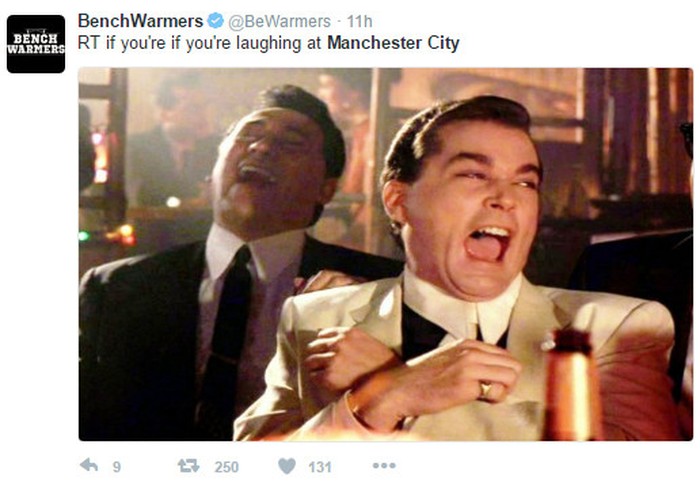
Task: View the 250 retweets count
Action: (x=226, y=467)
